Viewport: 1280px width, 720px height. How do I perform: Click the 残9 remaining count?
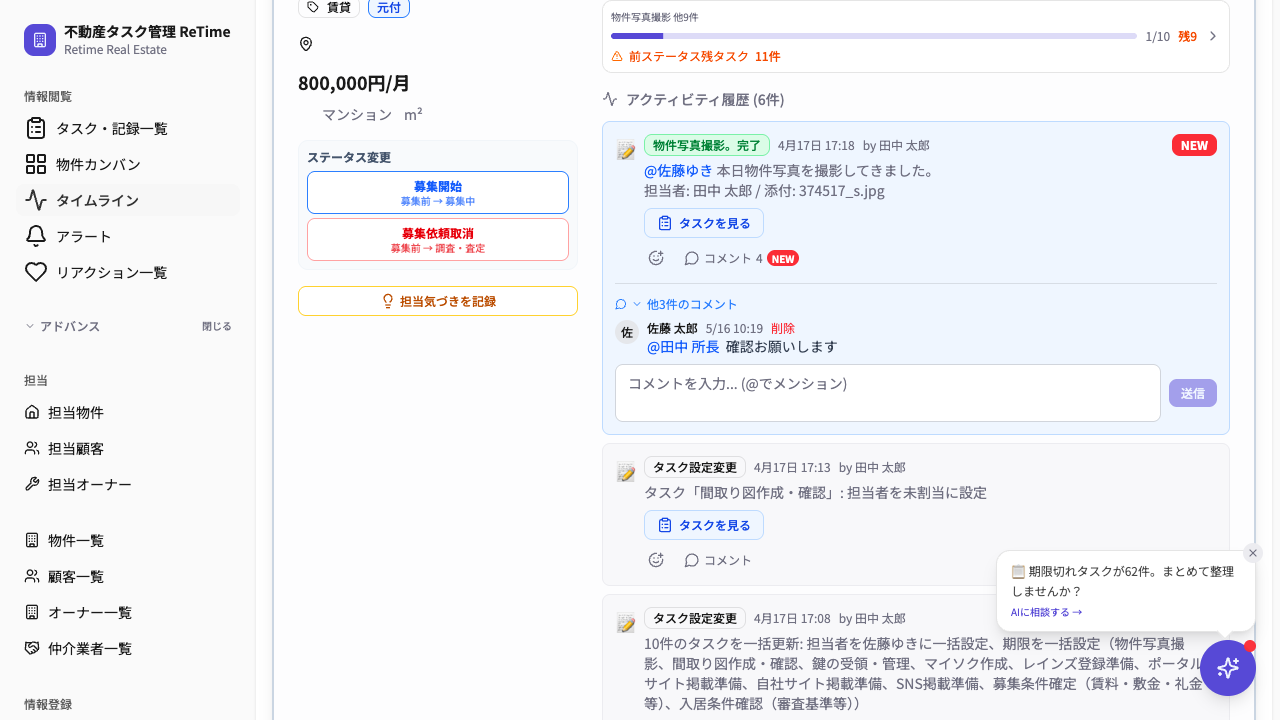pyautogui.click(x=1187, y=36)
